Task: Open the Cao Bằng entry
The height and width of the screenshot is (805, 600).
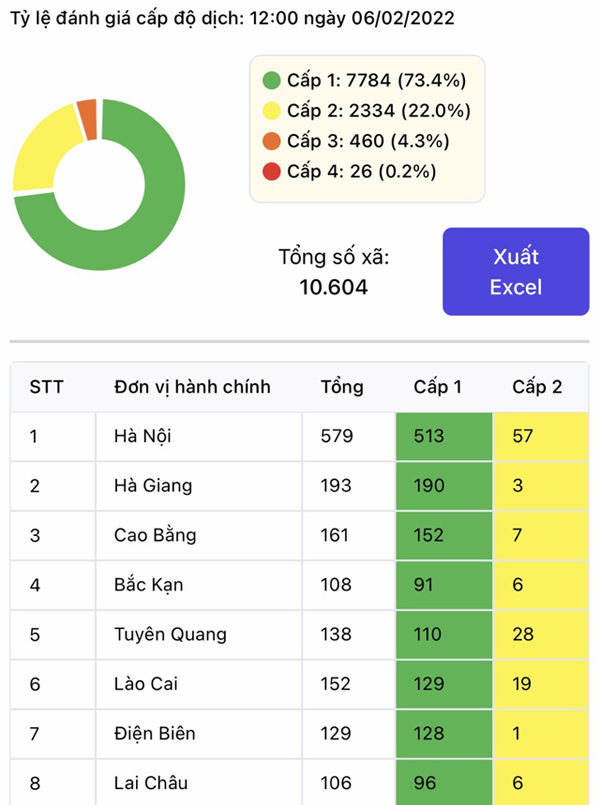Action: point(155,535)
